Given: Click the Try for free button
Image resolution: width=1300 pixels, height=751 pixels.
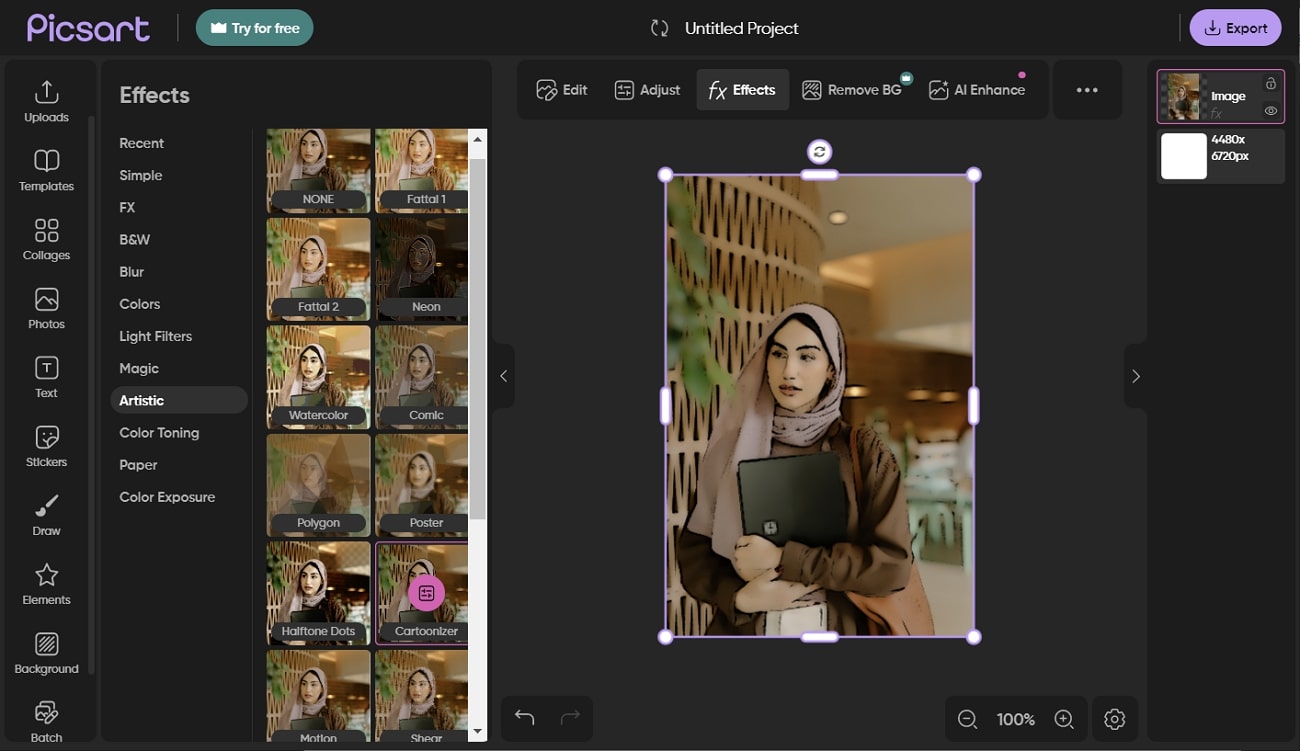Looking at the screenshot, I should 255,28.
